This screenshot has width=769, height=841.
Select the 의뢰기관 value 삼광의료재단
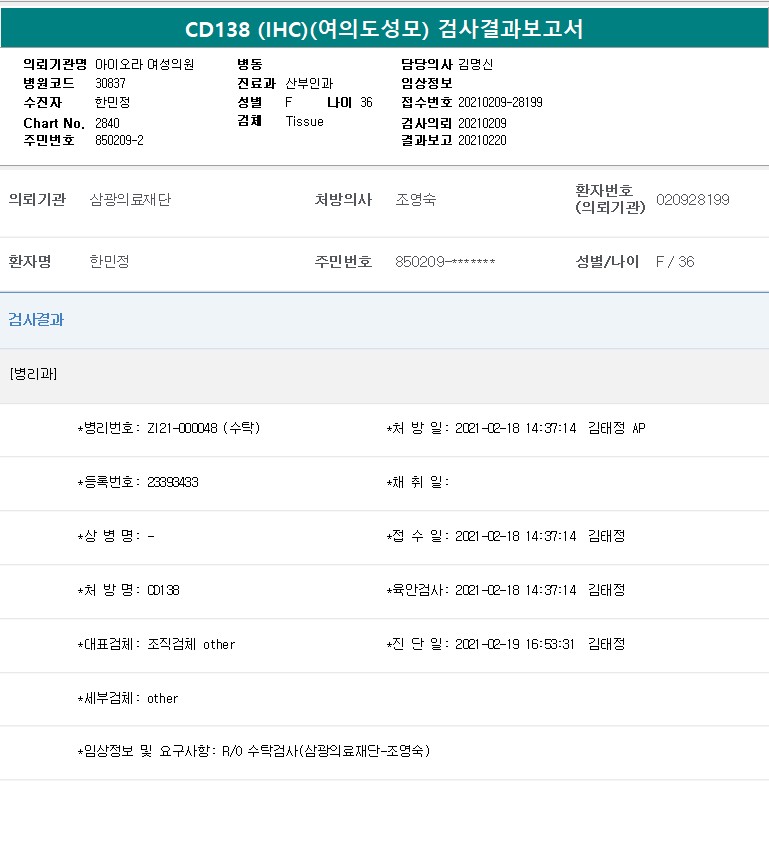pos(130,200)
